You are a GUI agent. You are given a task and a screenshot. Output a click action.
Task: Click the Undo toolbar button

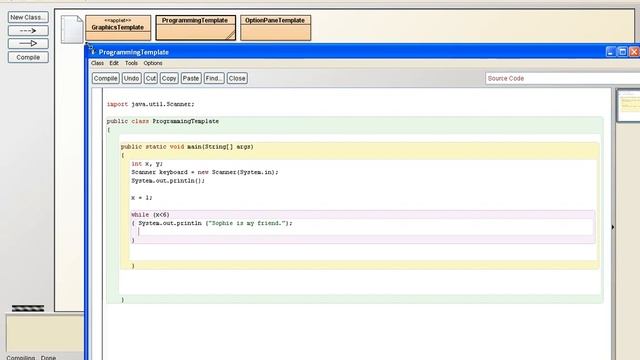131,78
